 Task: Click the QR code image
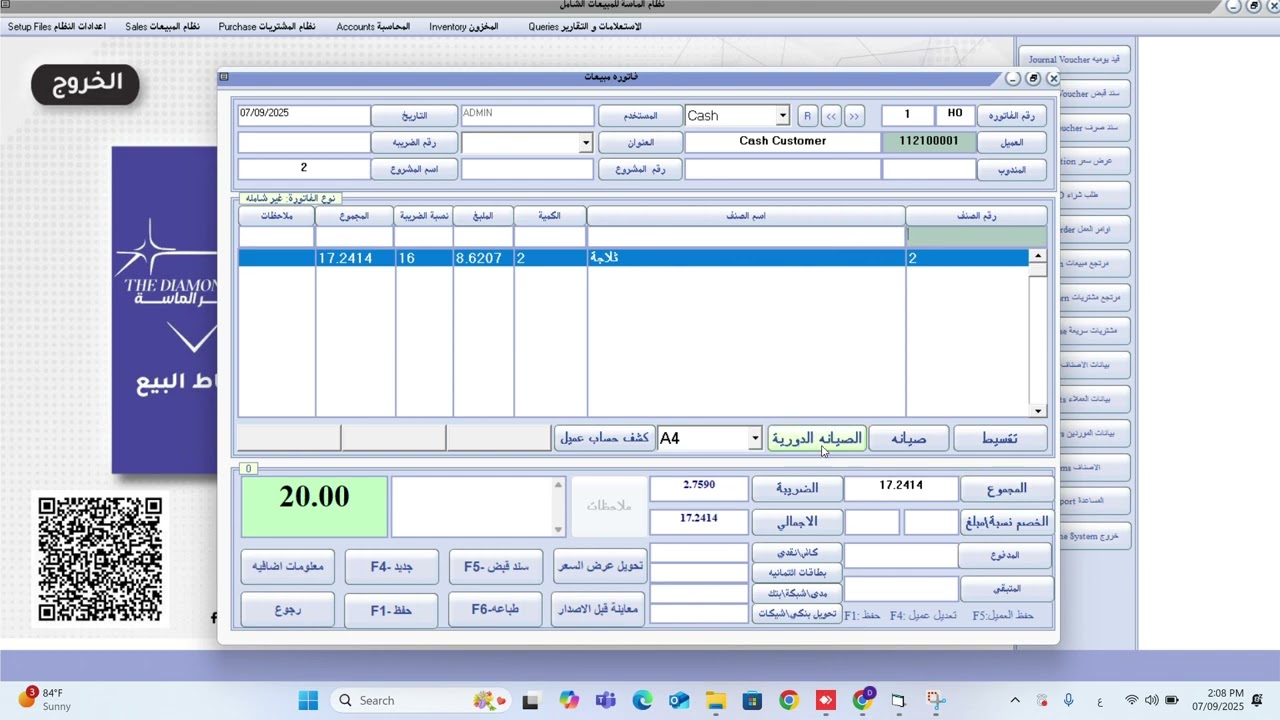point(100,559)
